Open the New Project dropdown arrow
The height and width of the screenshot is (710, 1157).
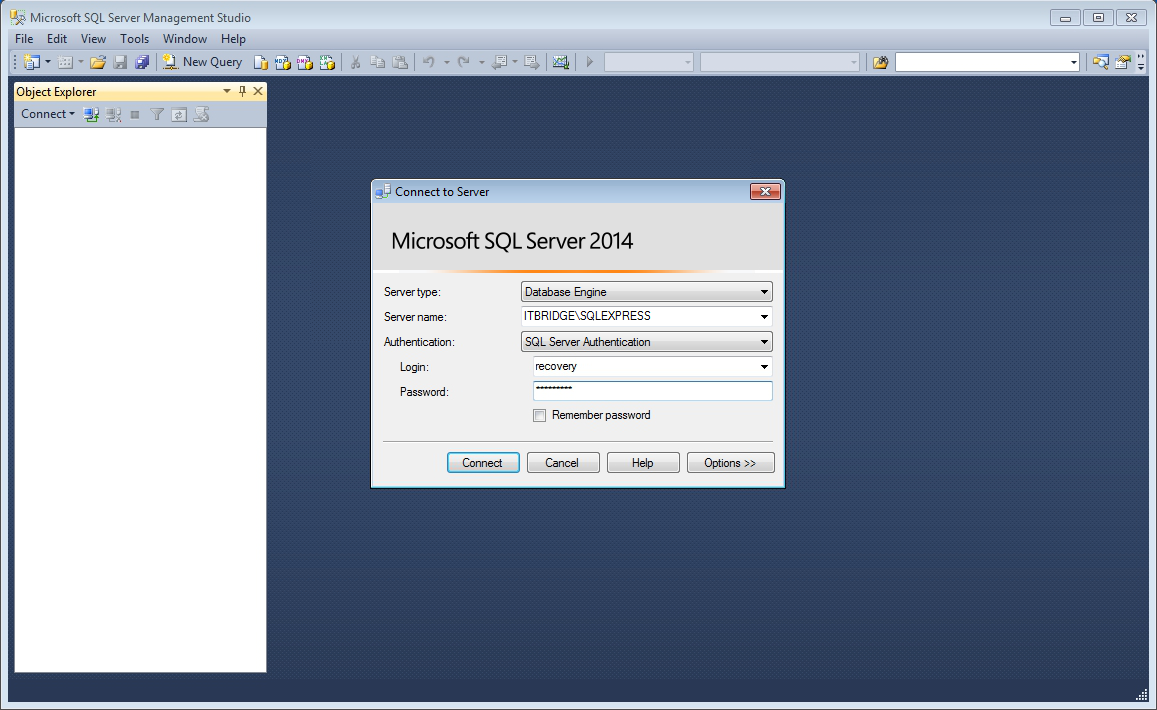[x=48, y=62]
